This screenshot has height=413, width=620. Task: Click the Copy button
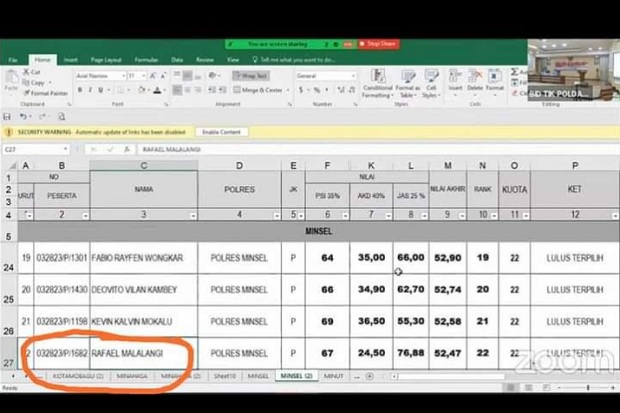34,82
